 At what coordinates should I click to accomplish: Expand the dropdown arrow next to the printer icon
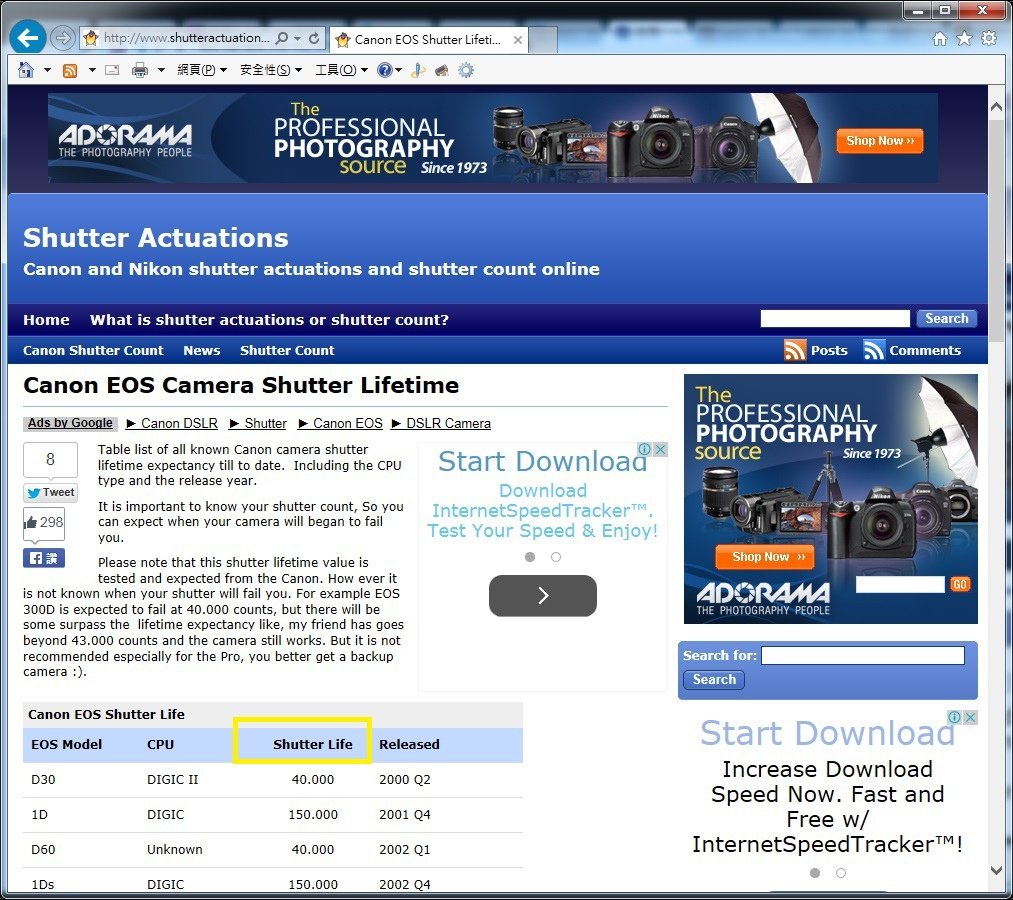161,70
